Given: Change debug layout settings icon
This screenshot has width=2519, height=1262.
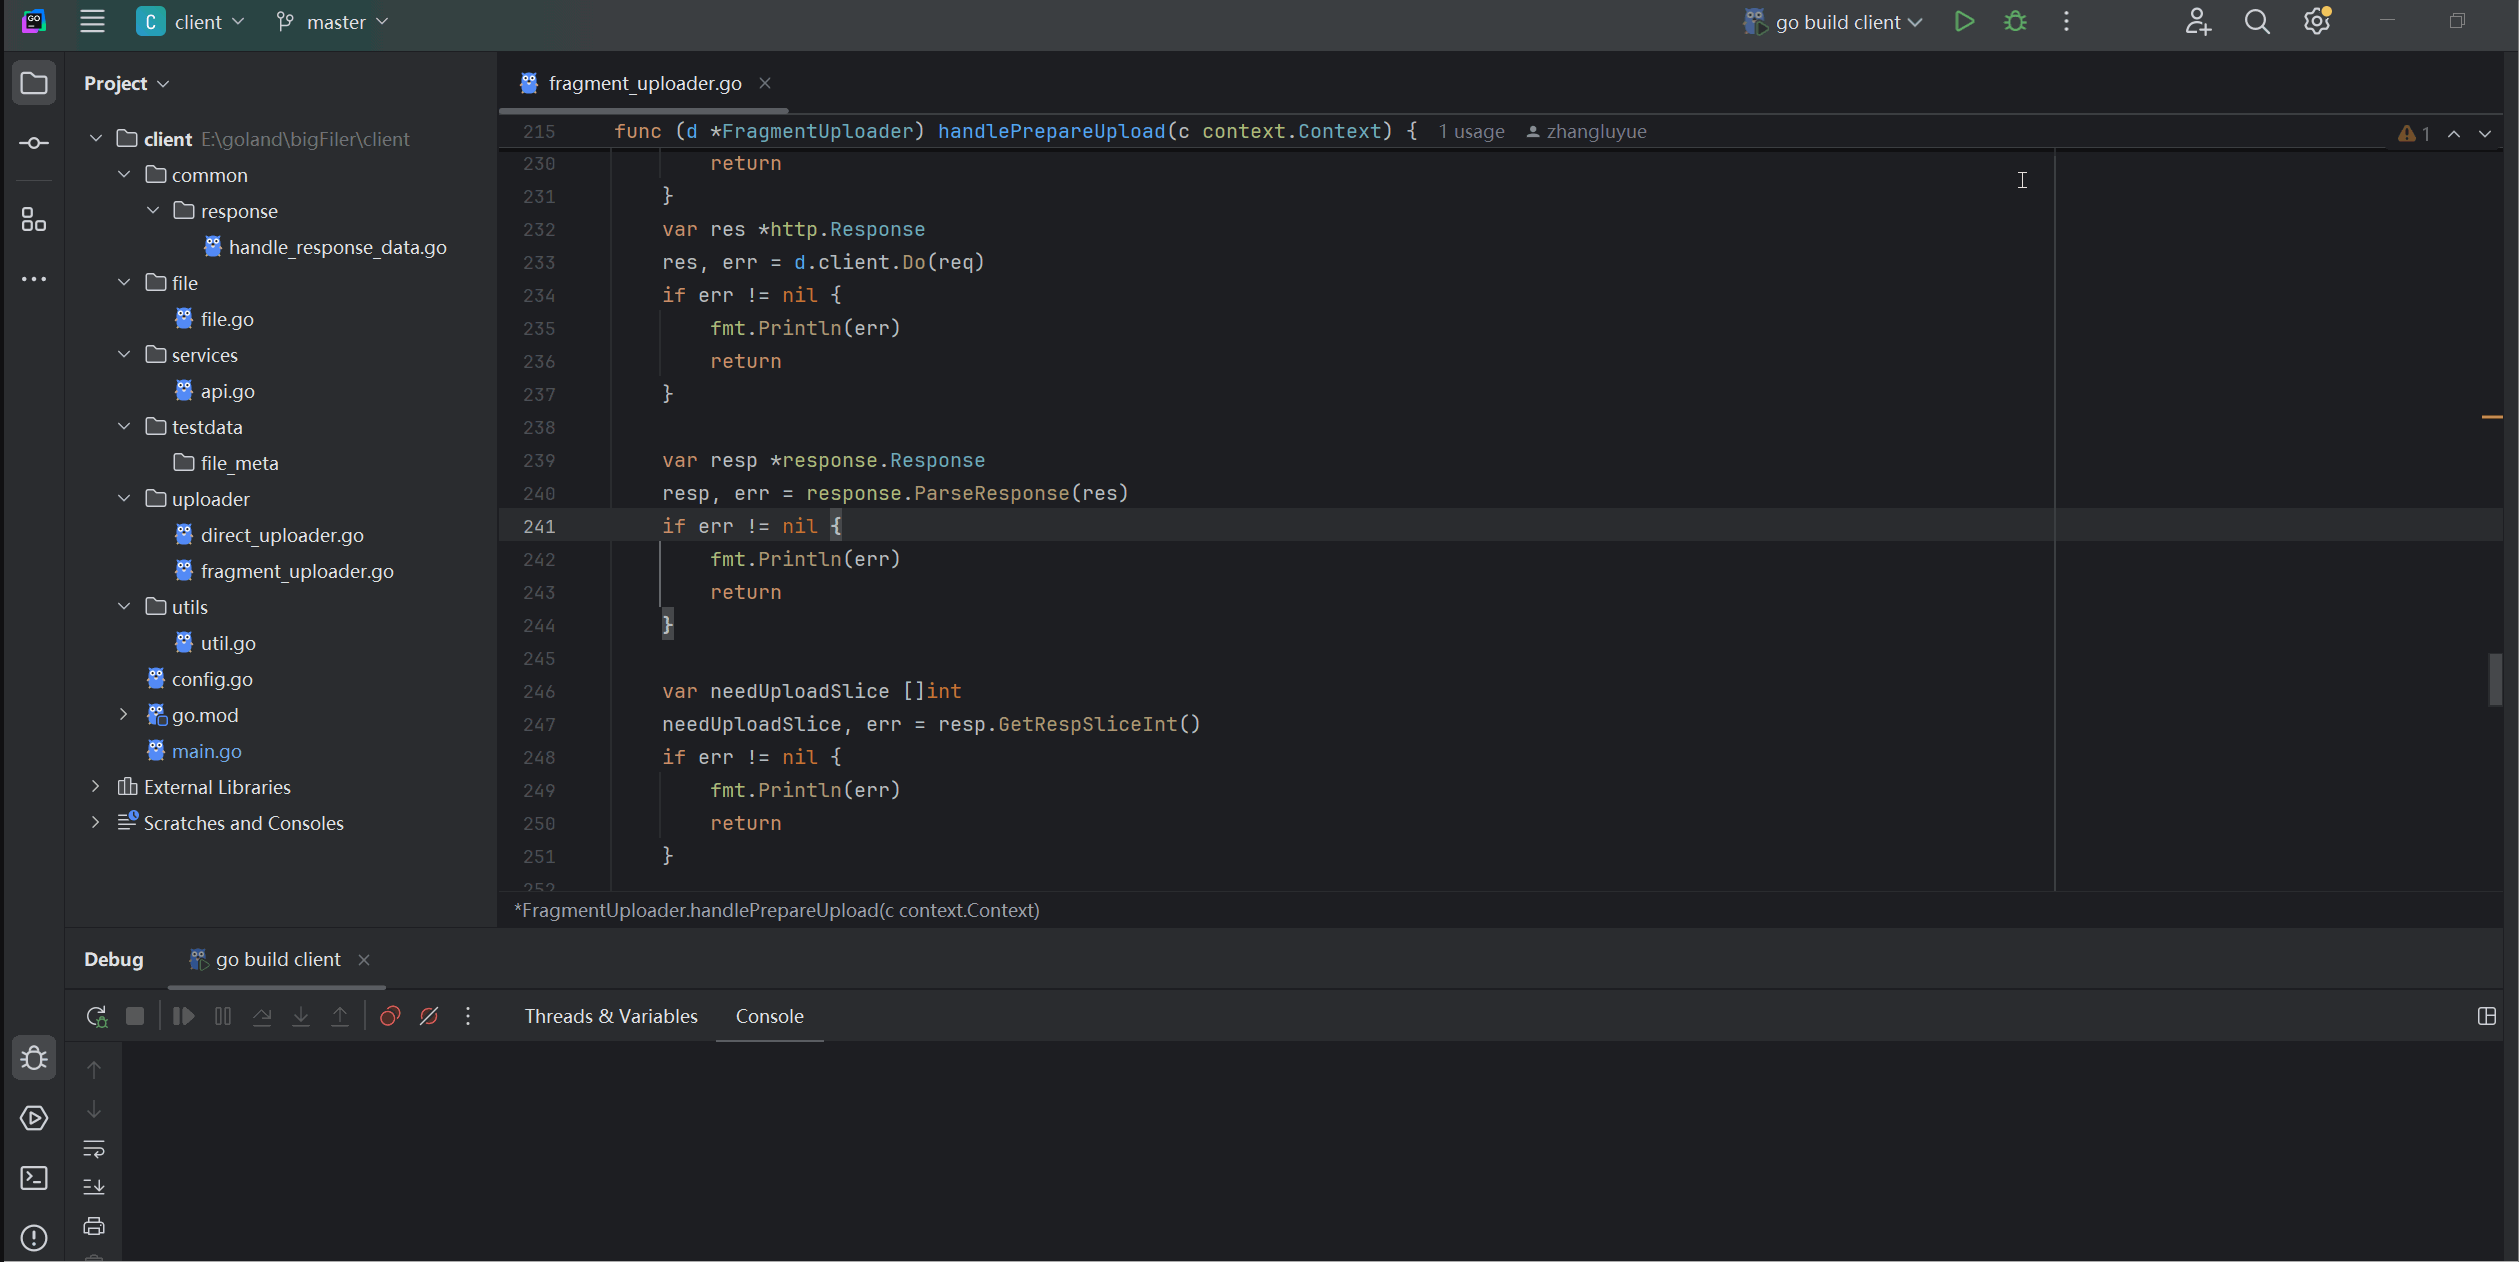Looking at the screenshot, I should tap(2487, 1016).
